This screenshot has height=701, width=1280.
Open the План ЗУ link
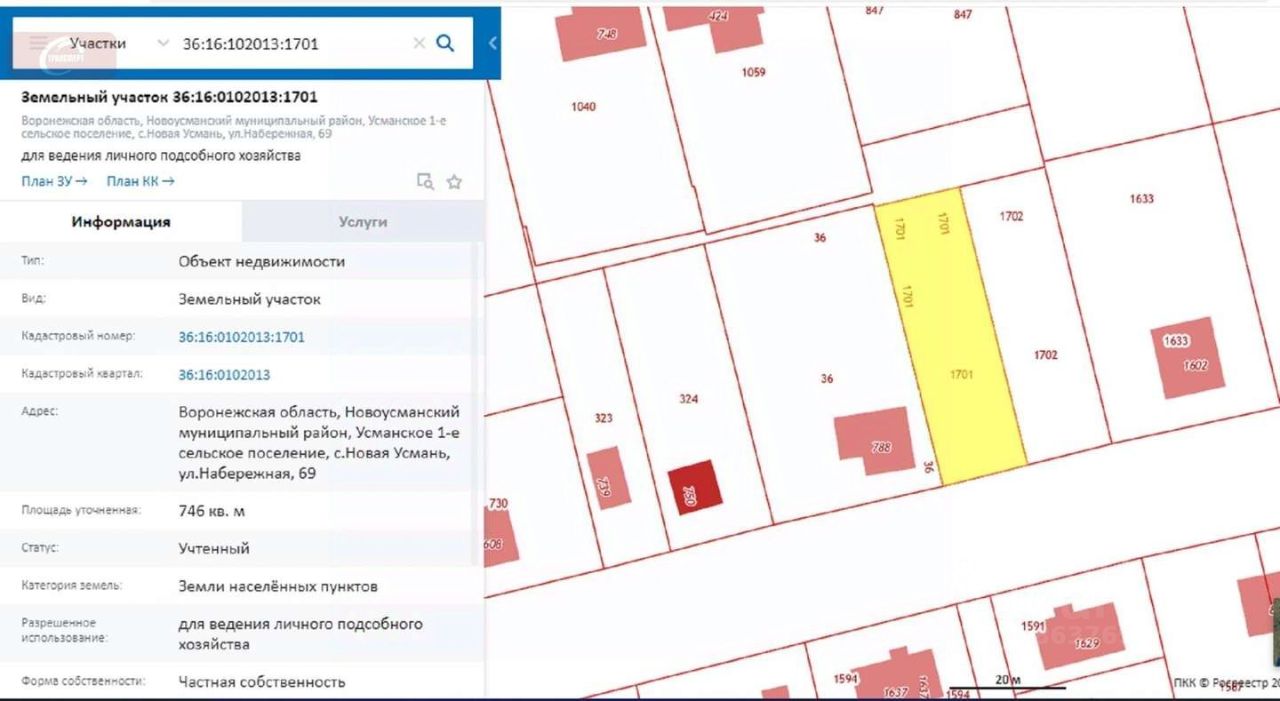[54, 181]
